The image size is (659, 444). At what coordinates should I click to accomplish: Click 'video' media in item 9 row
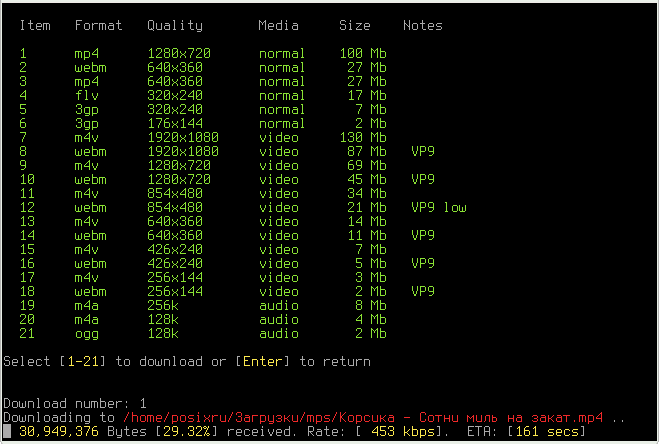click(x=279, y=165)
